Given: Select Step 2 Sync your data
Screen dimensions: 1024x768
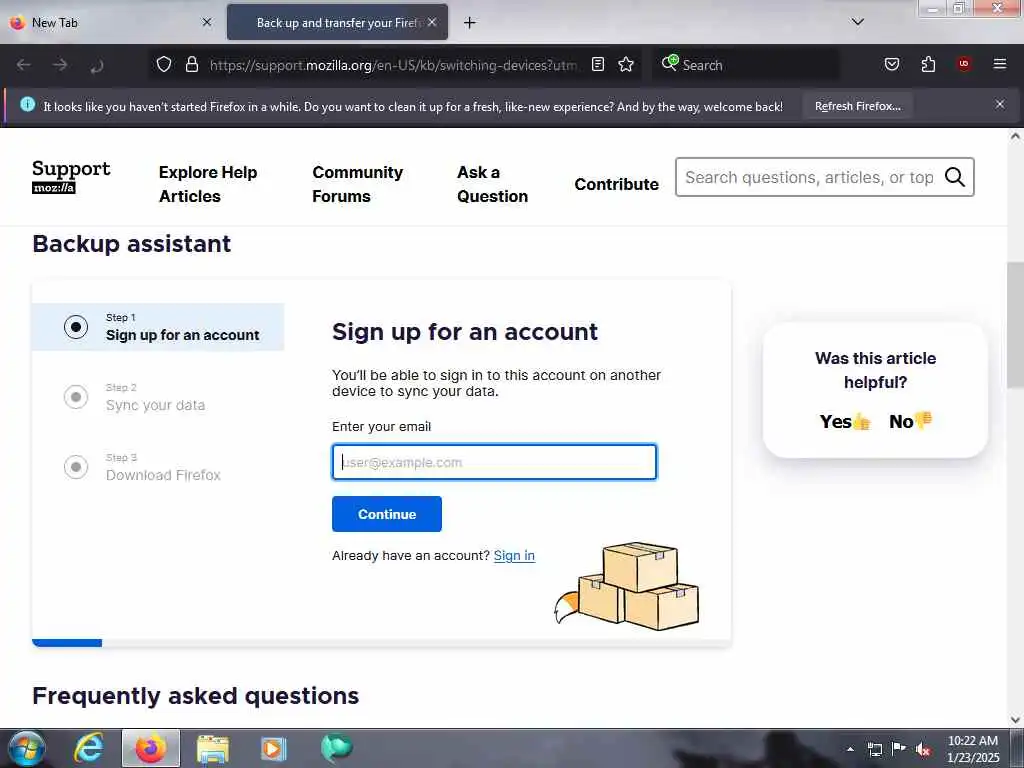Looking at the screenshot, I should 158,397.
